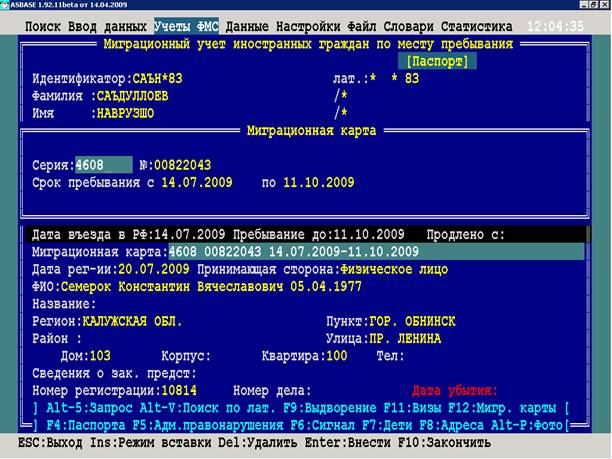
Task: Open the Настройки menu
Action: [x=315, y=23]
